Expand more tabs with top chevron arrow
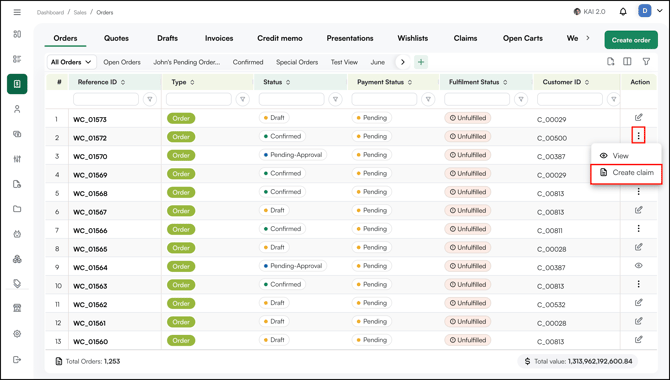670x380 pixels. coord(588,38)
